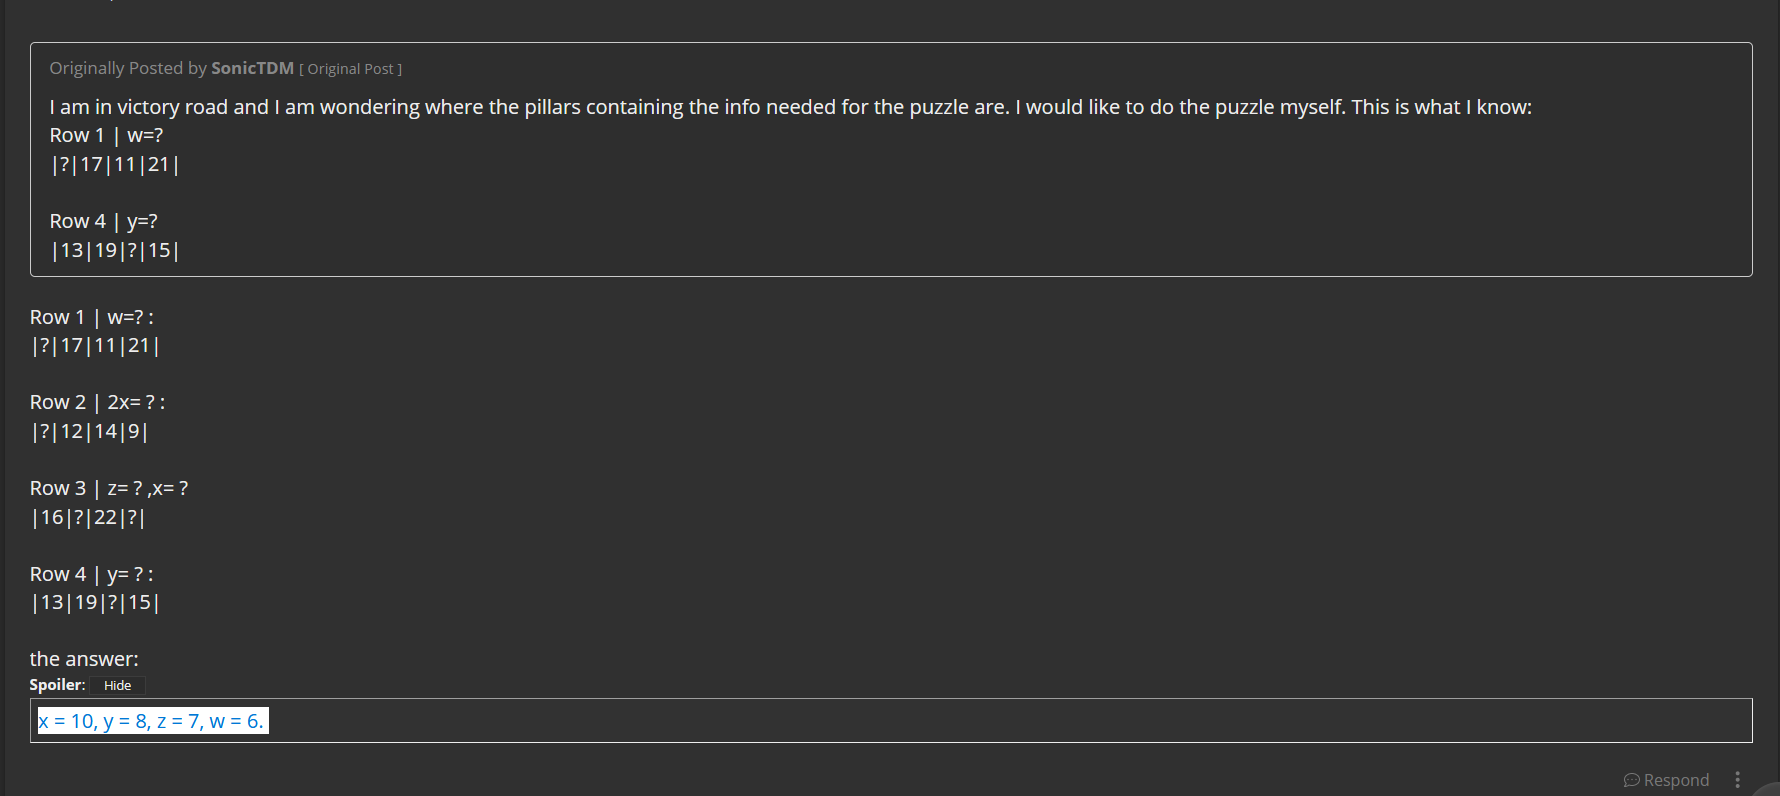Click inside the spoiler content box
Screen dimensions: 1780x796
(891, 721)
